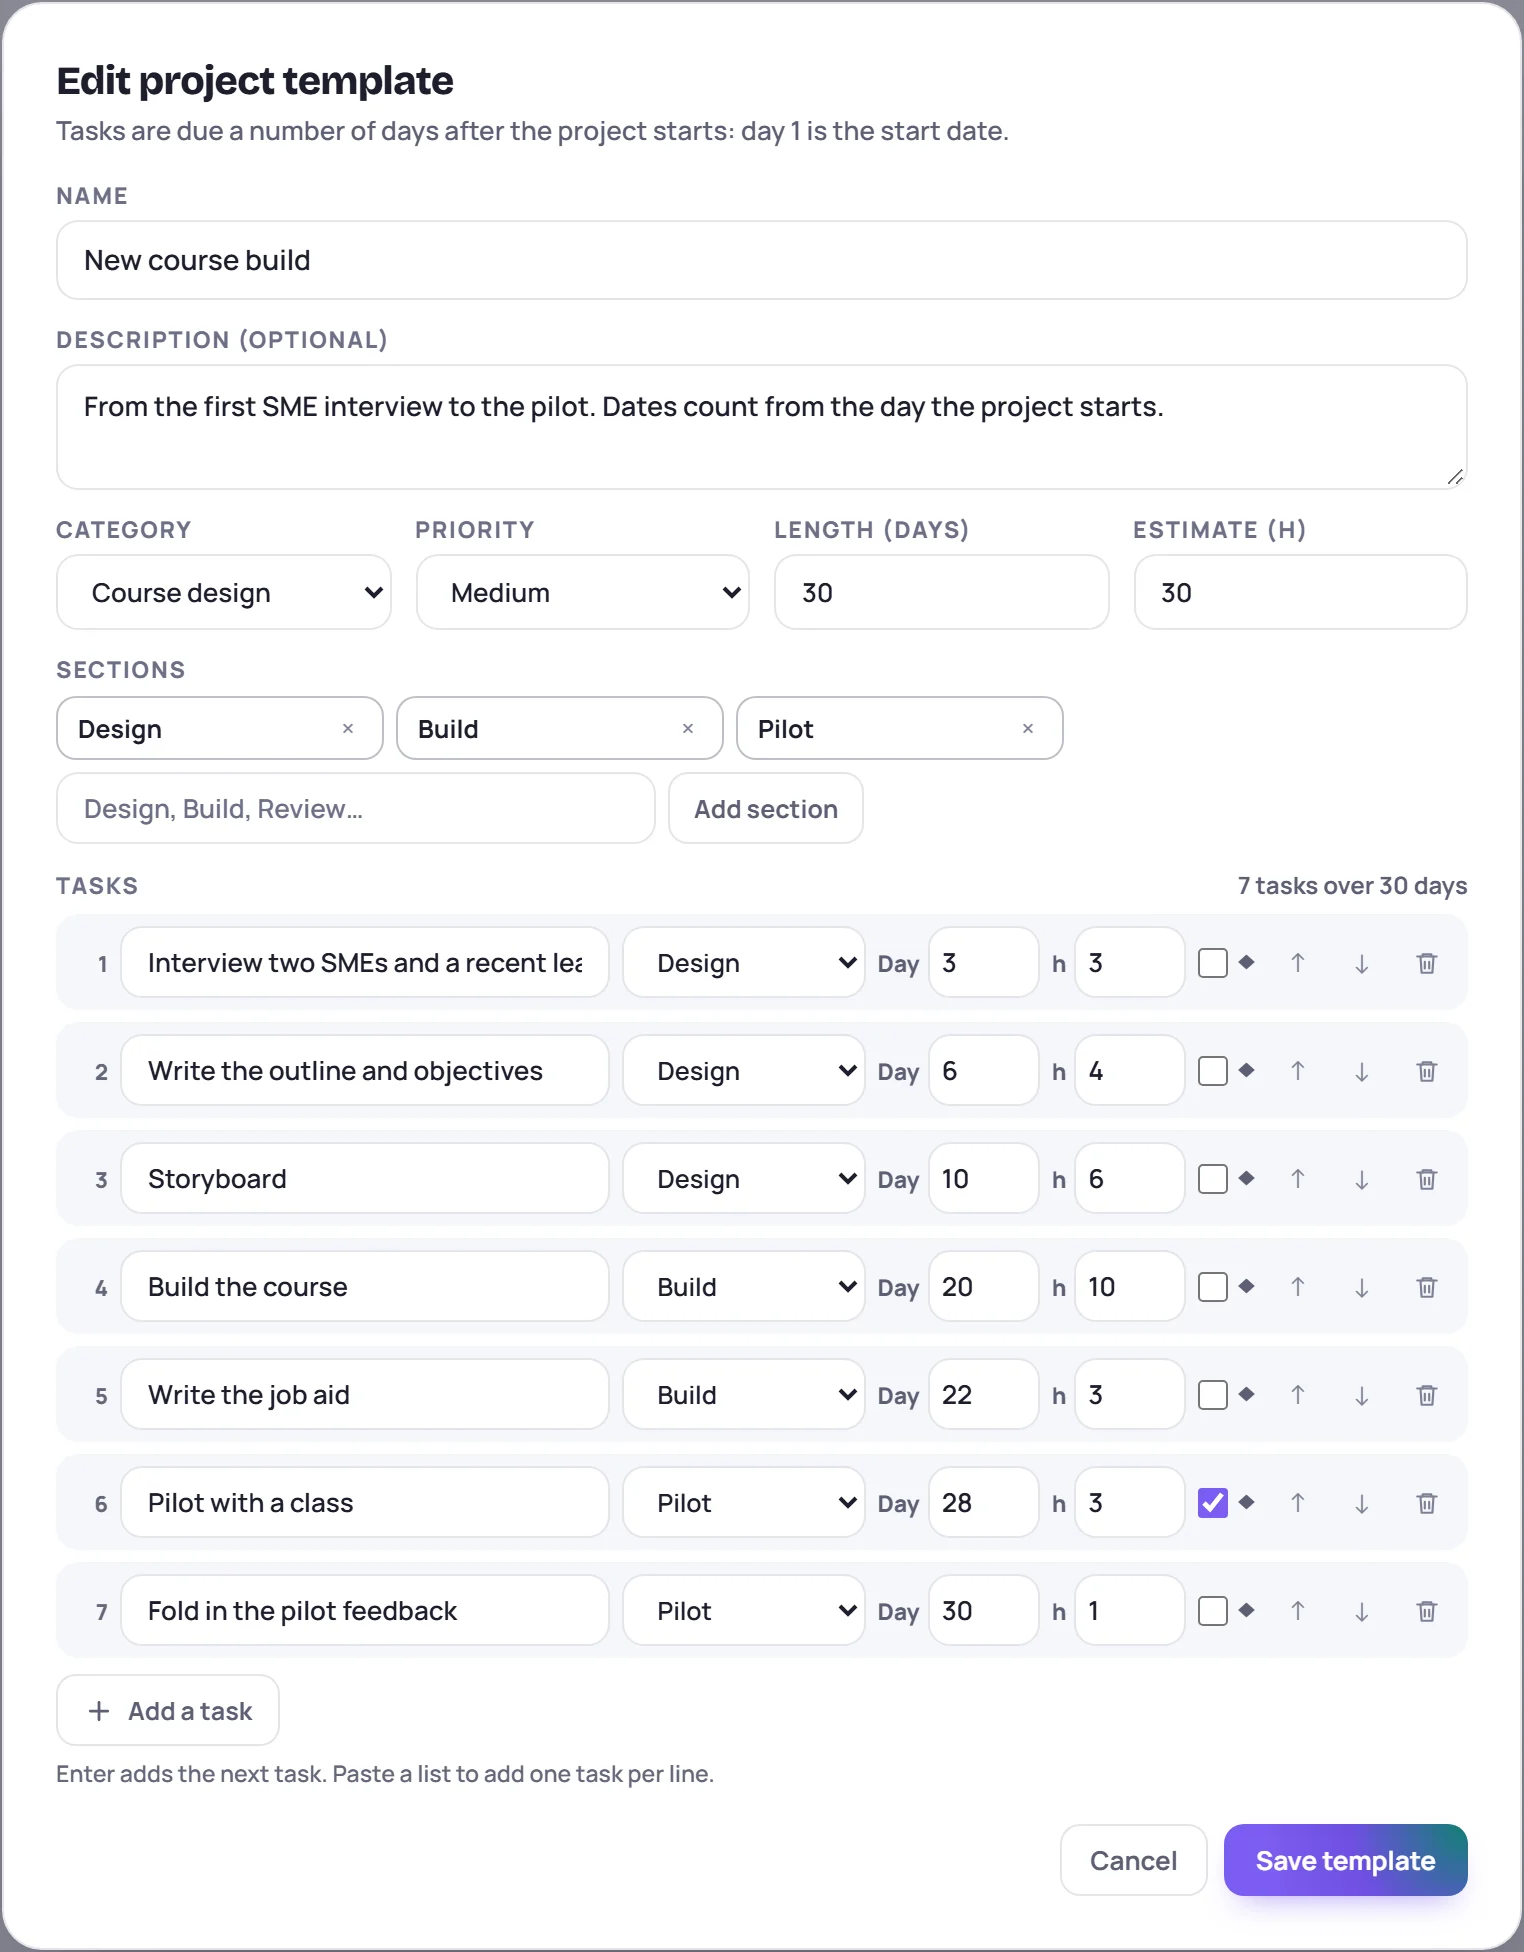Open section dropdown for Build the course

[x=744, y=1287]
